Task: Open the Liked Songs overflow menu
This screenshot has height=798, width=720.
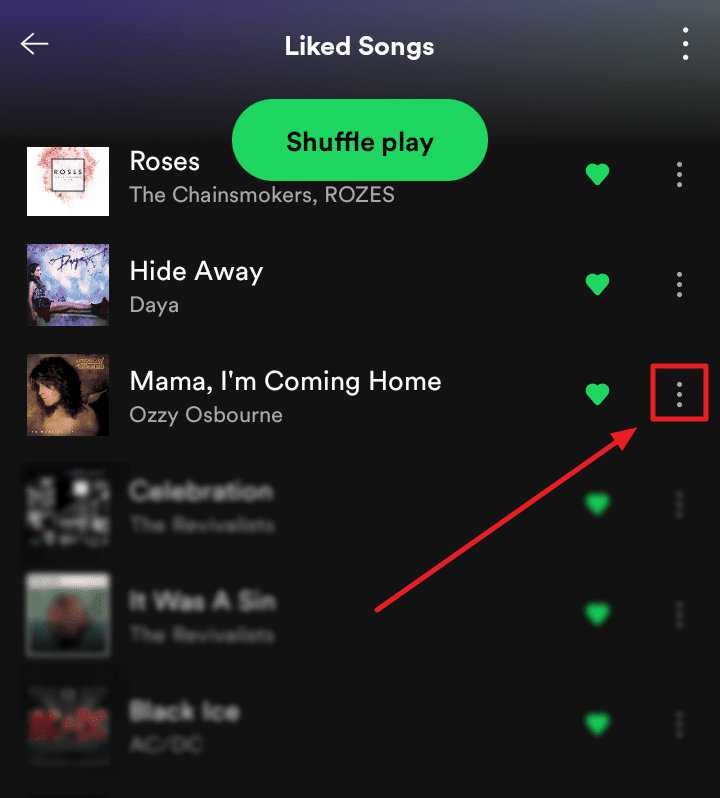Action: coord(685,44)
